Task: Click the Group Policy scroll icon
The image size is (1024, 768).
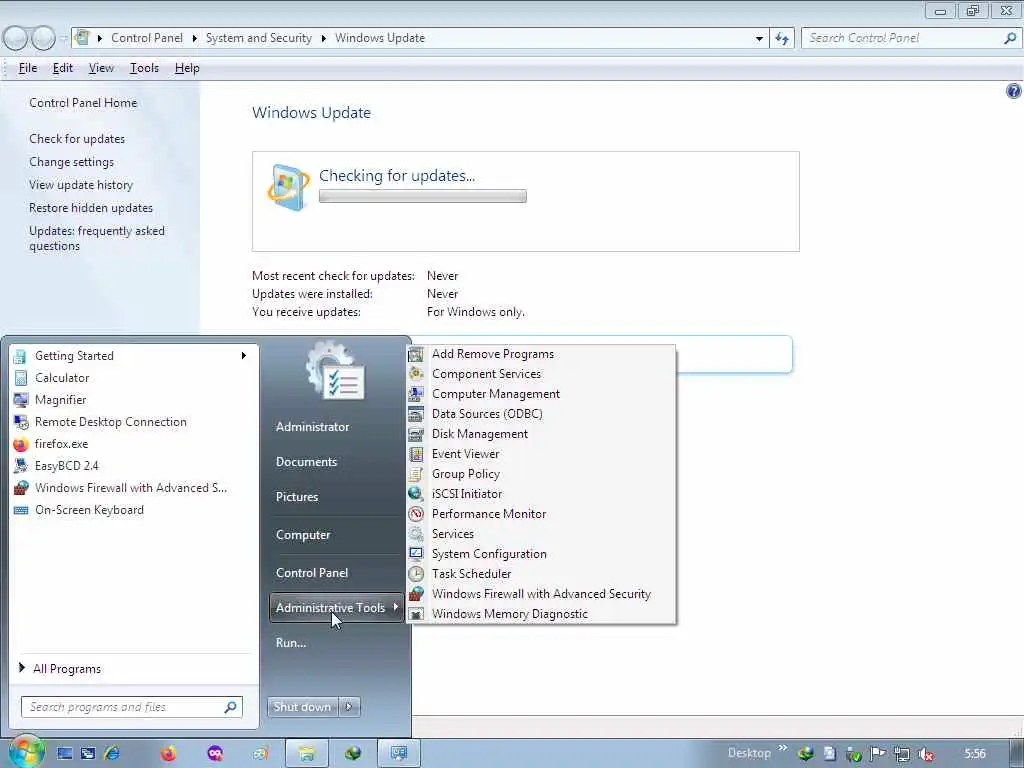Action: coord(415,473)
